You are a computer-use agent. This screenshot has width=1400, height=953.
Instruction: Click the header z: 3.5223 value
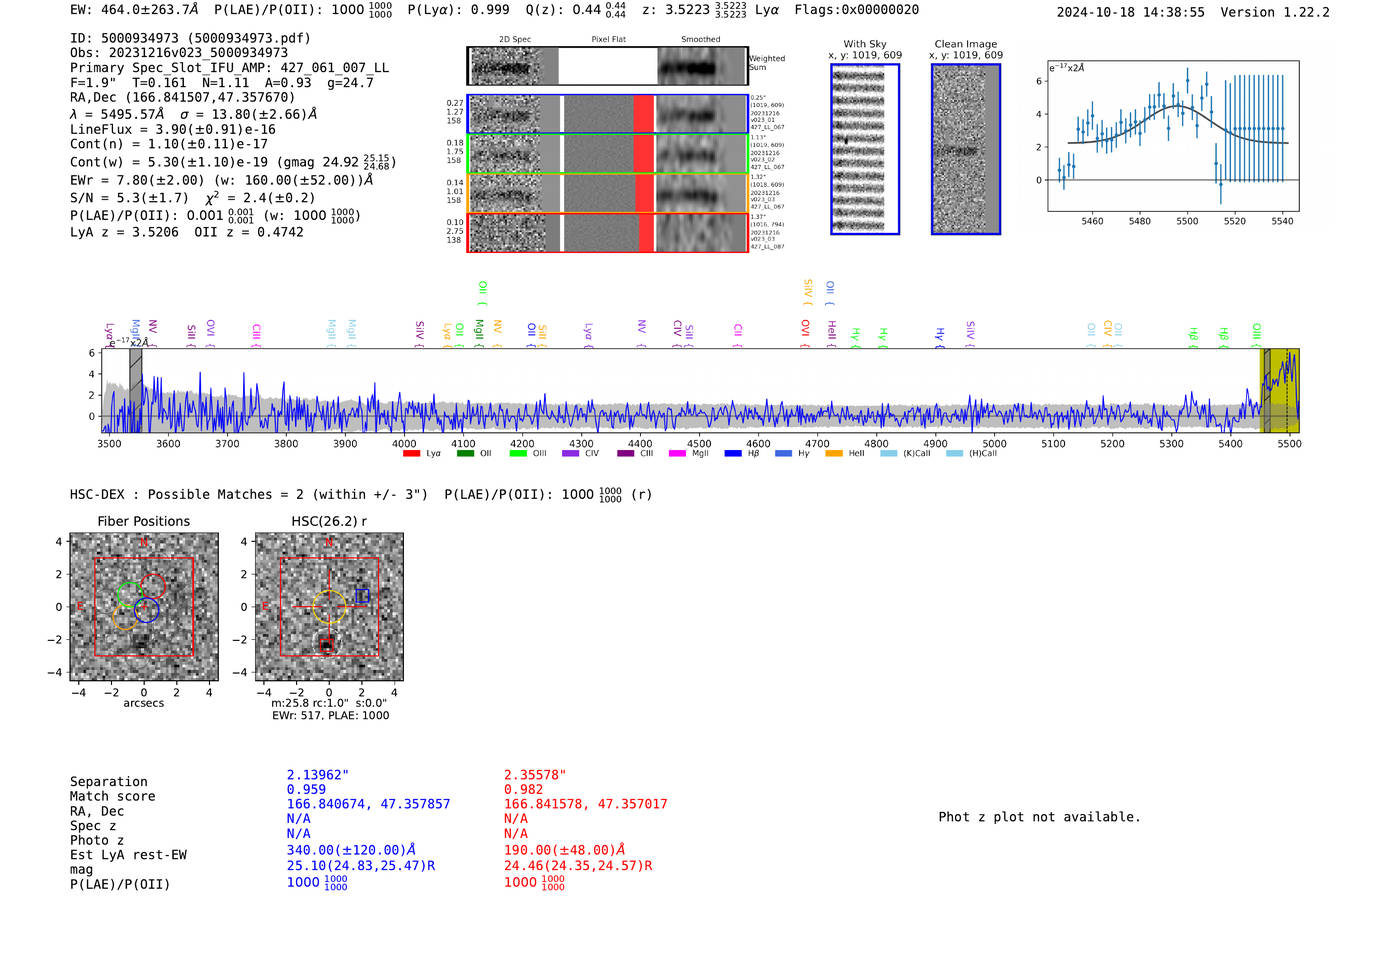pos(695,10)
